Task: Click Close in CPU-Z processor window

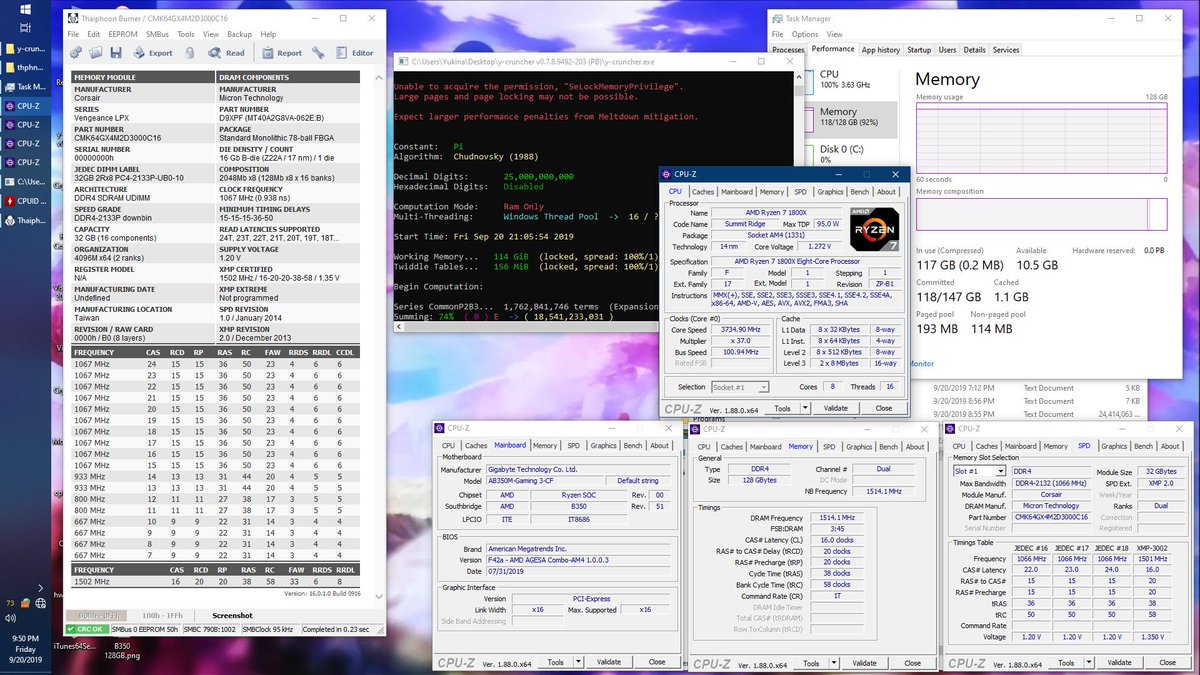Action: [x=884, y=408]
